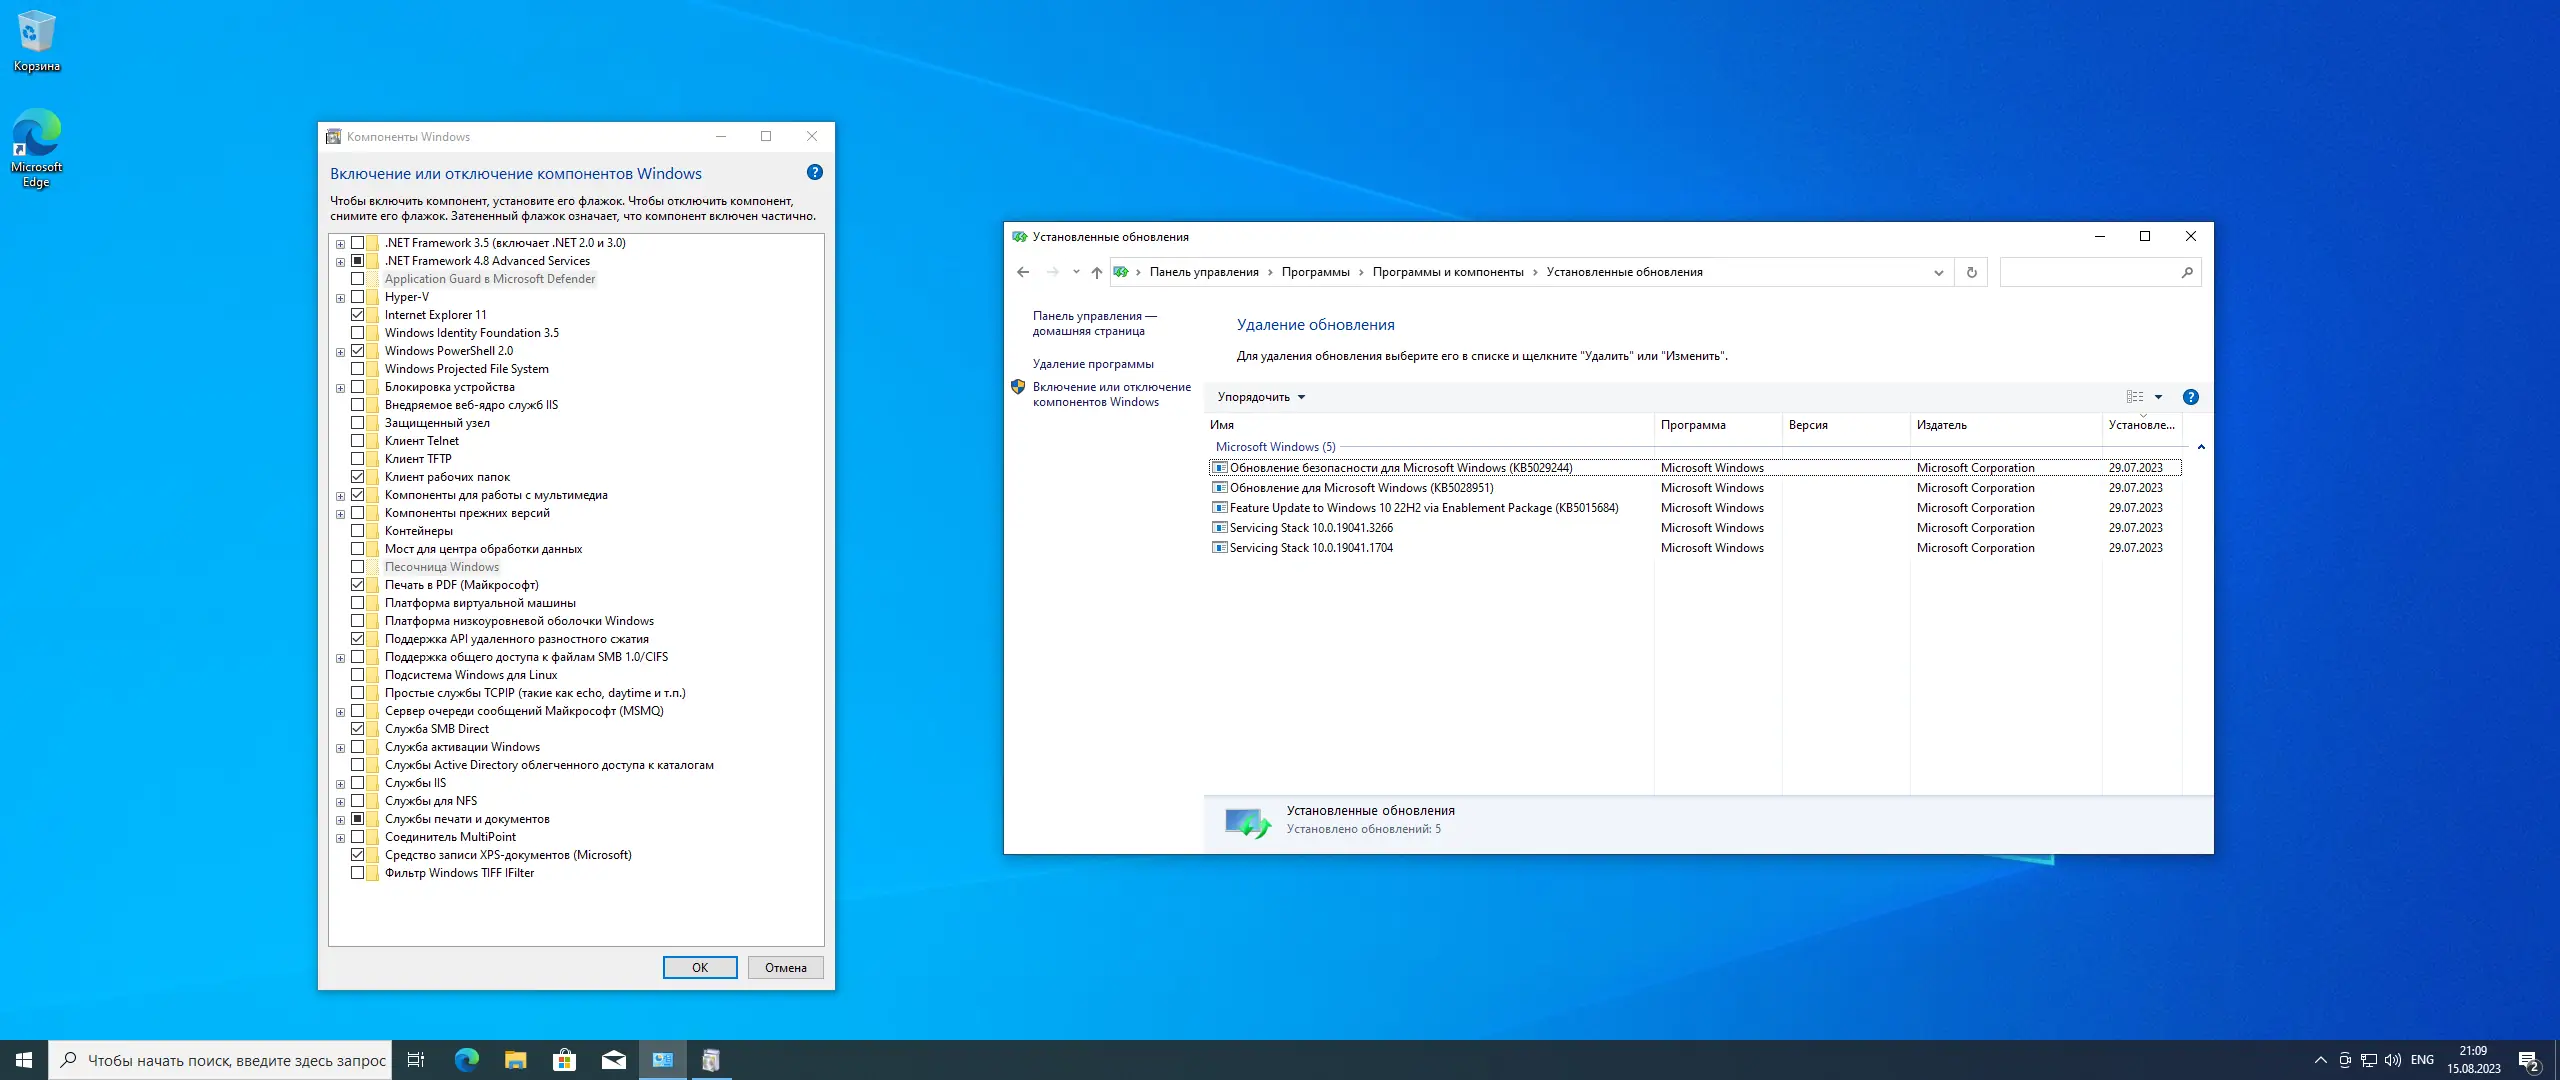Image resolution: width=2560 pixels, height=1080 pixels.
Task: Enable the Hyper-V checkbox
Action: (x=357, y=297)
